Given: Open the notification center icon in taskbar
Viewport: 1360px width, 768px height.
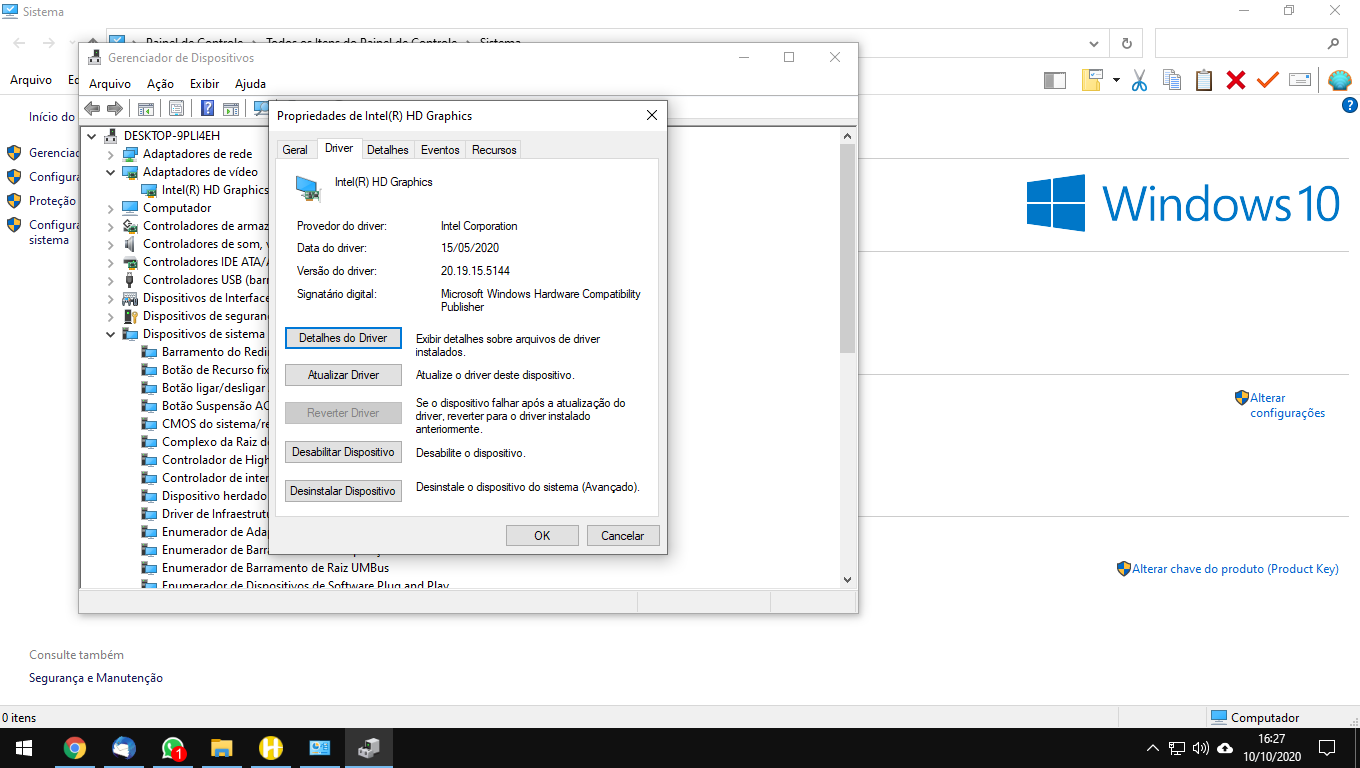Looking at the screenshot, I should 1327,748.
